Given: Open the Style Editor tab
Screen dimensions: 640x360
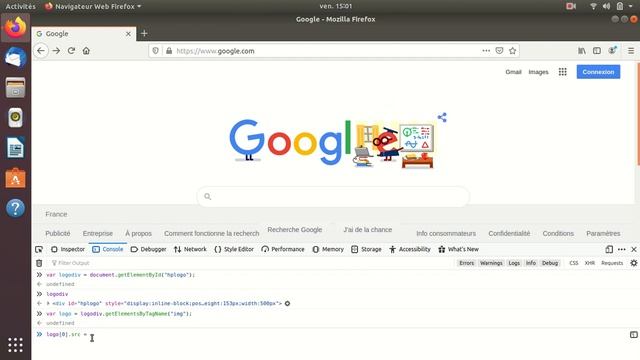Looking at the screenshot, I should [234, 249].
